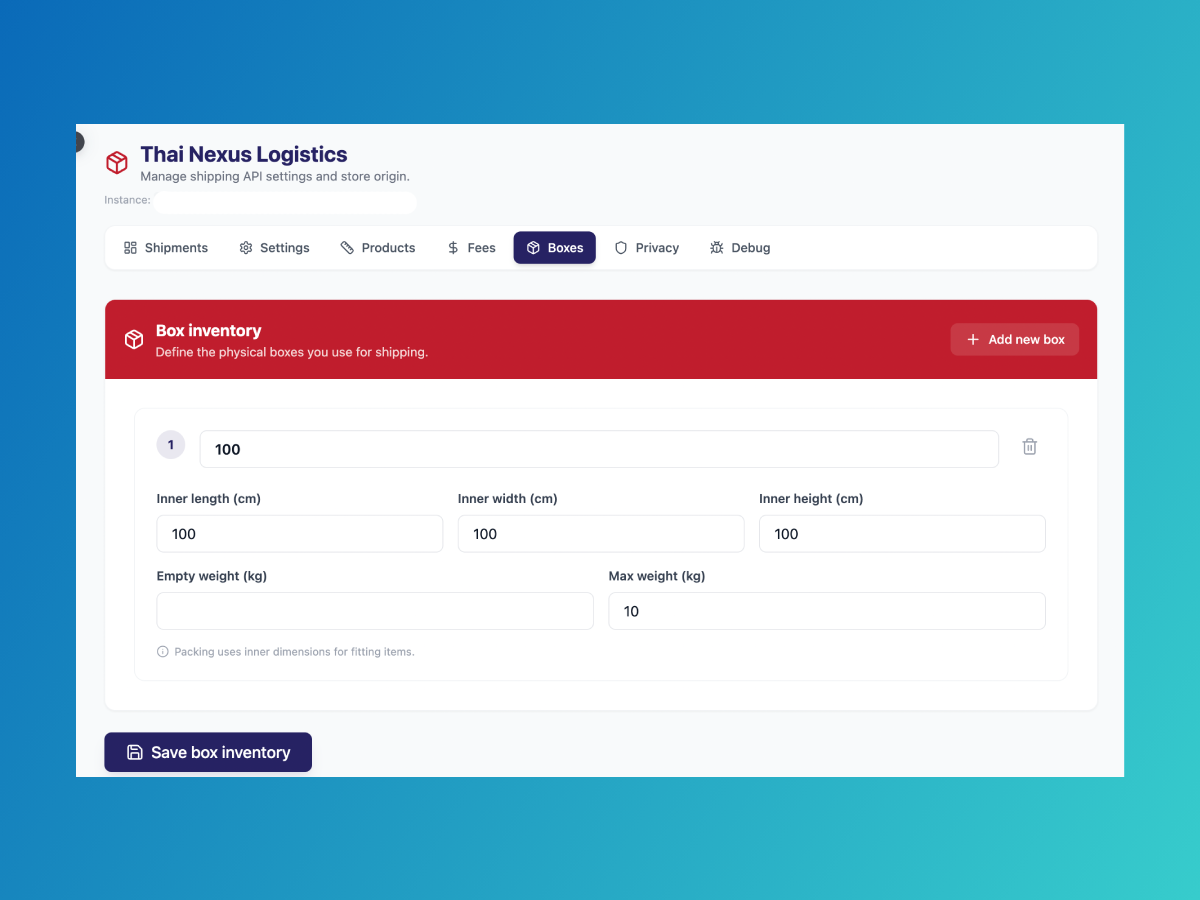The height and width of the screenshot is (900, 1200).
Task: Go to the Products tab
Action: tap(378, 248)
